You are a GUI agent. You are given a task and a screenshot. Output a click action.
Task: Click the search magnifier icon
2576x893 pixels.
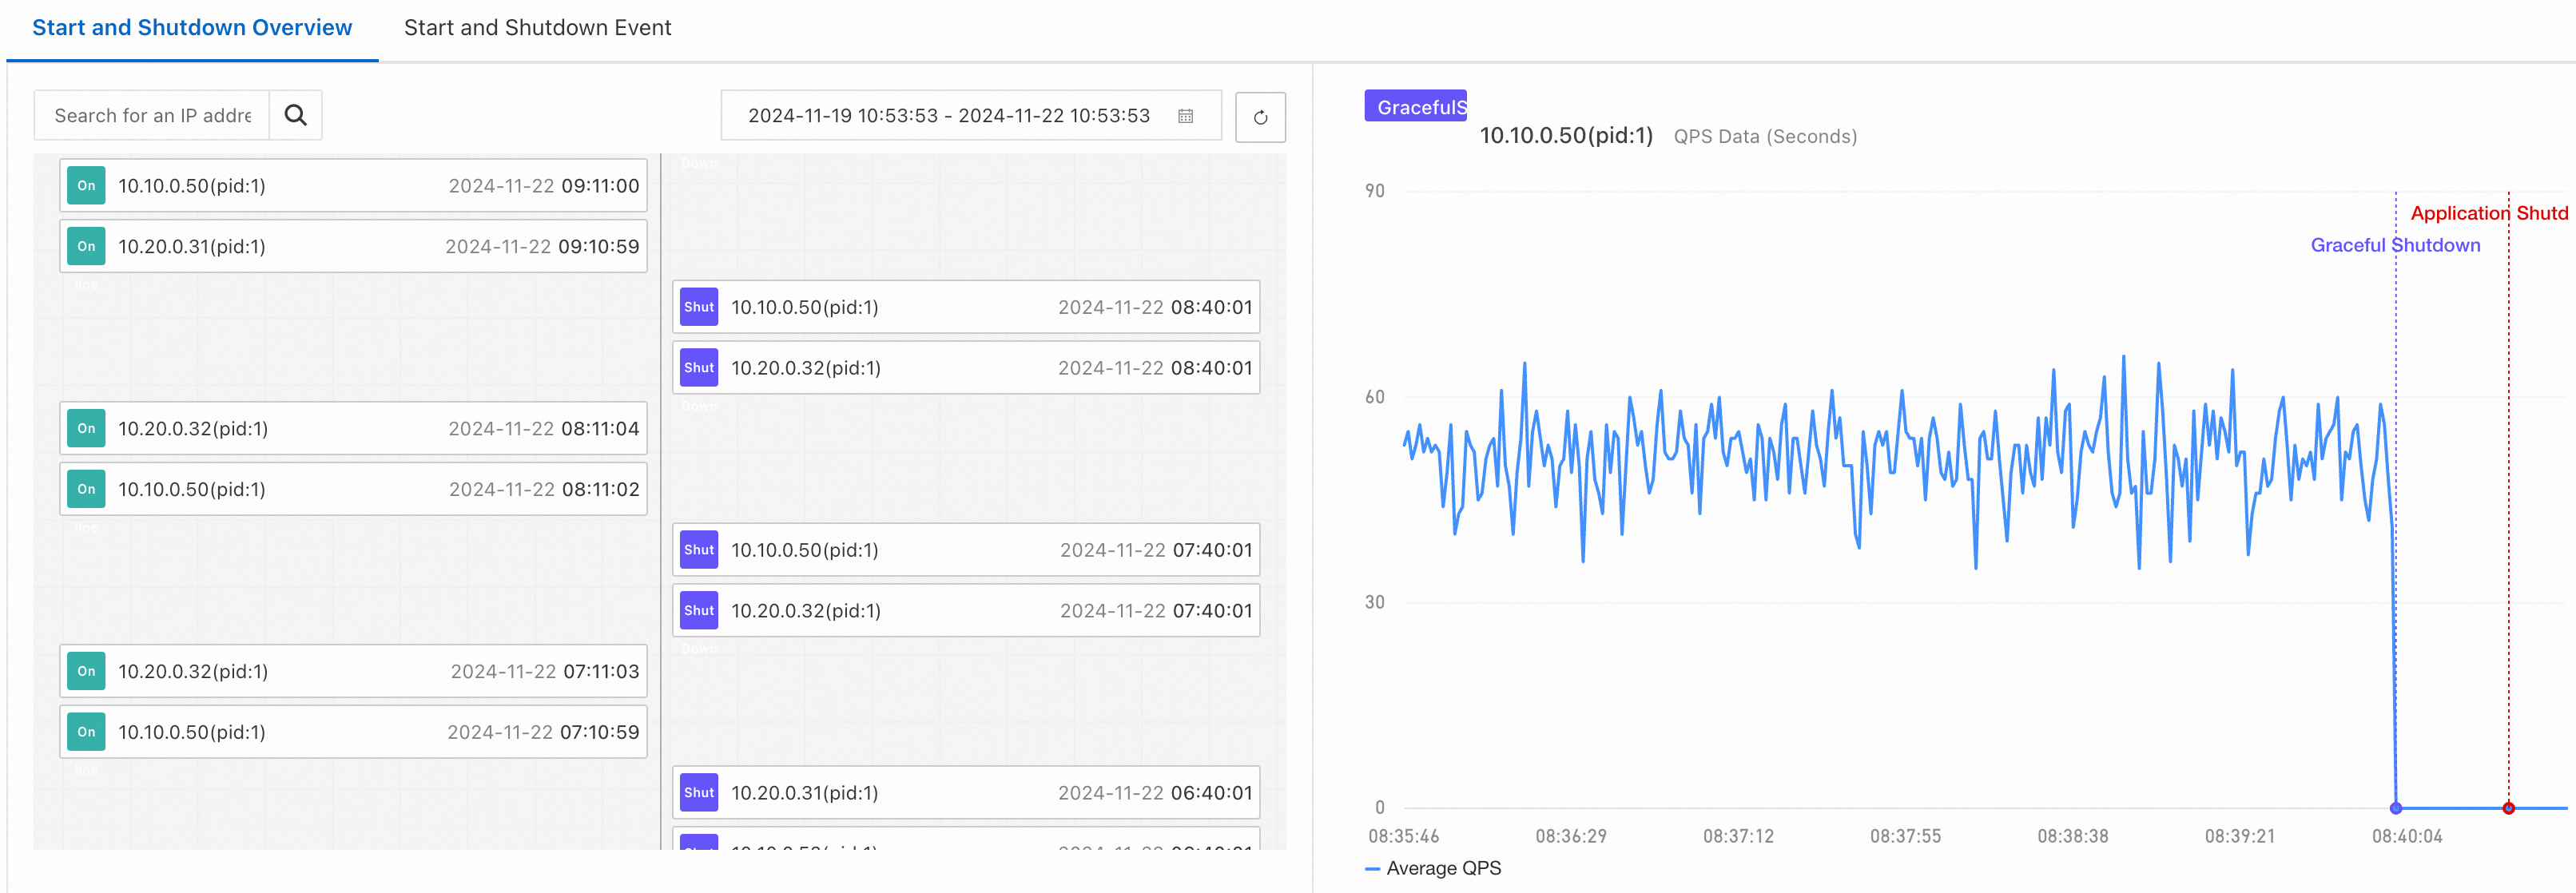(x=295, y=115)
